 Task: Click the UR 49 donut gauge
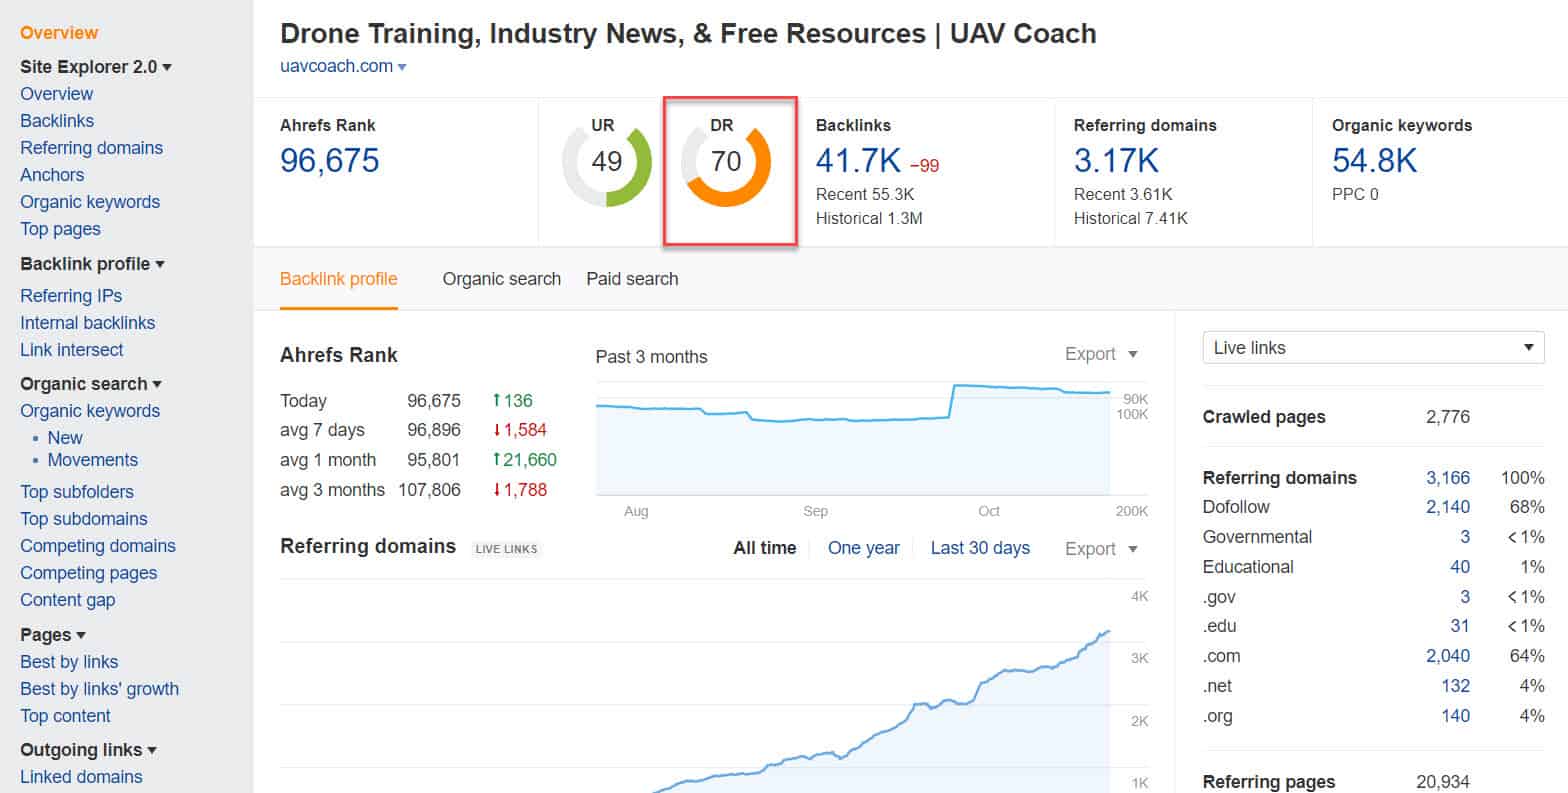pyautogui.click(x=606, y=162)
